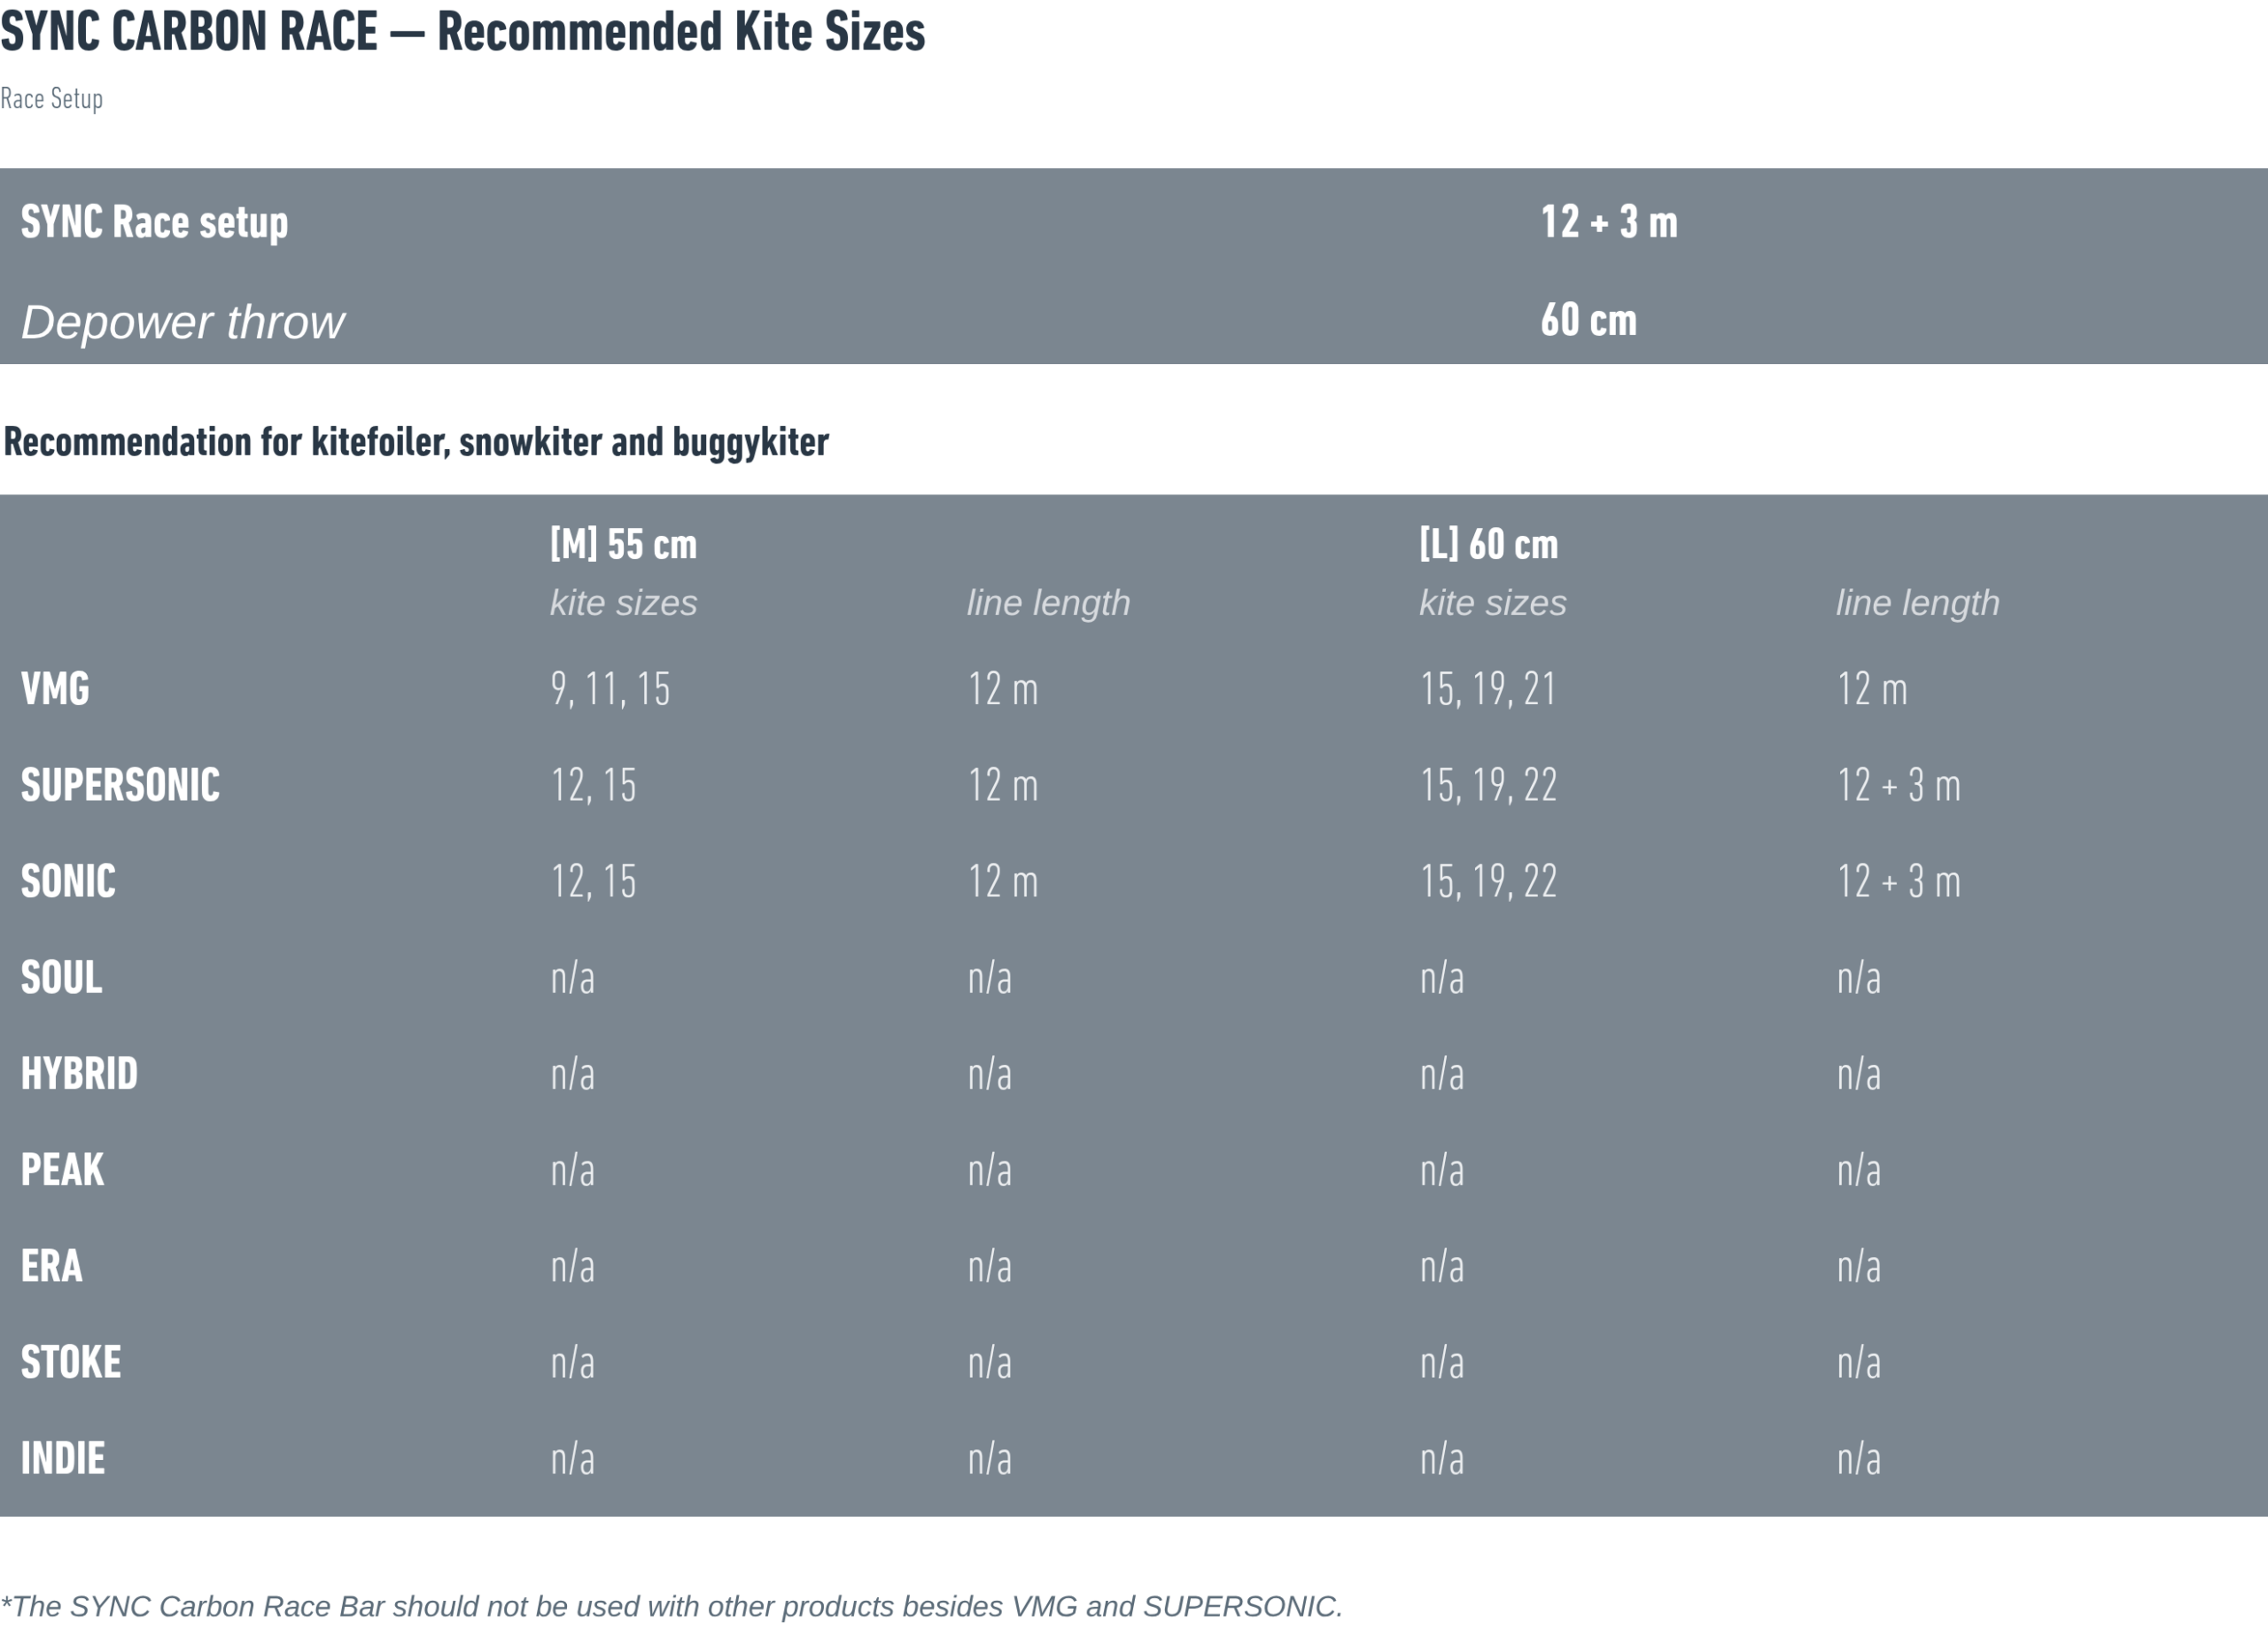
Task: Select the 'SONIC' row label
Action: pos(68,881)
